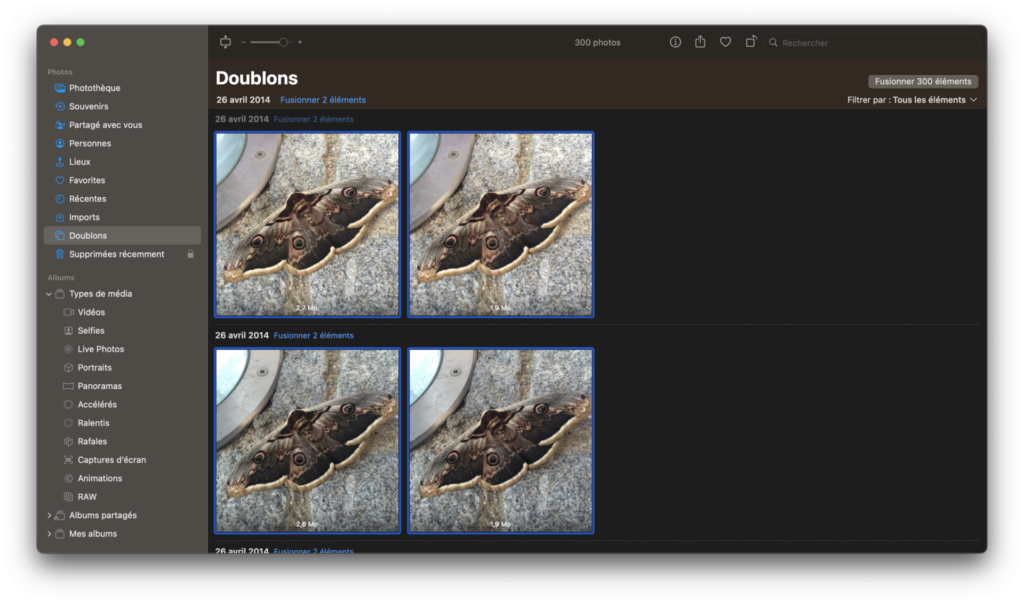
Task: Click Fusionner 2 éléments above second photo pair
Action: (x=313, y=336)
